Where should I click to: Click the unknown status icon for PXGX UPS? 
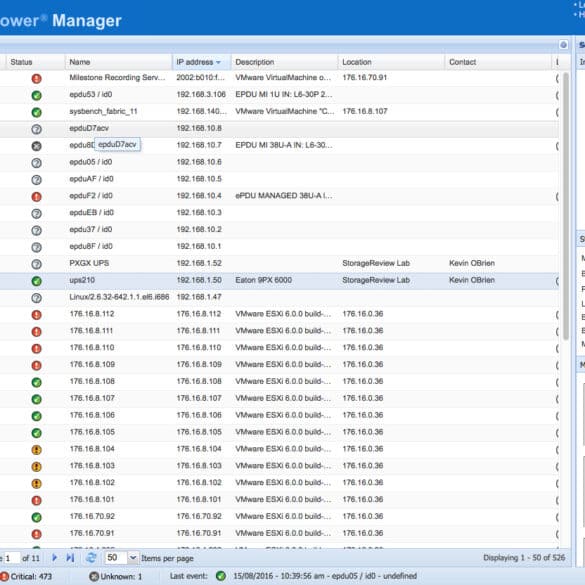(37, 264)
